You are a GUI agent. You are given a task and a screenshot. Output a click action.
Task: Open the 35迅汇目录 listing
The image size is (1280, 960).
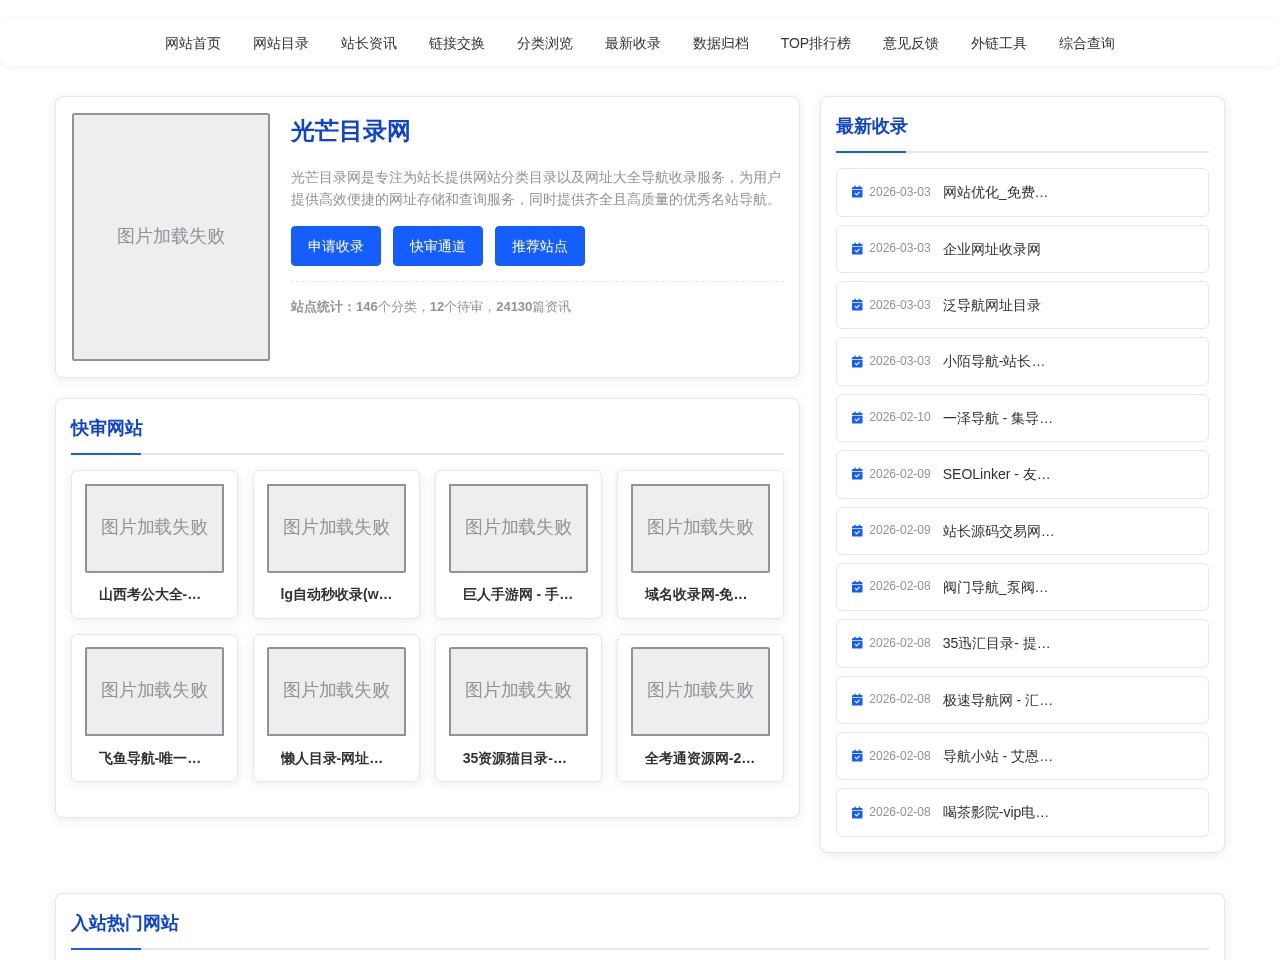997,643
